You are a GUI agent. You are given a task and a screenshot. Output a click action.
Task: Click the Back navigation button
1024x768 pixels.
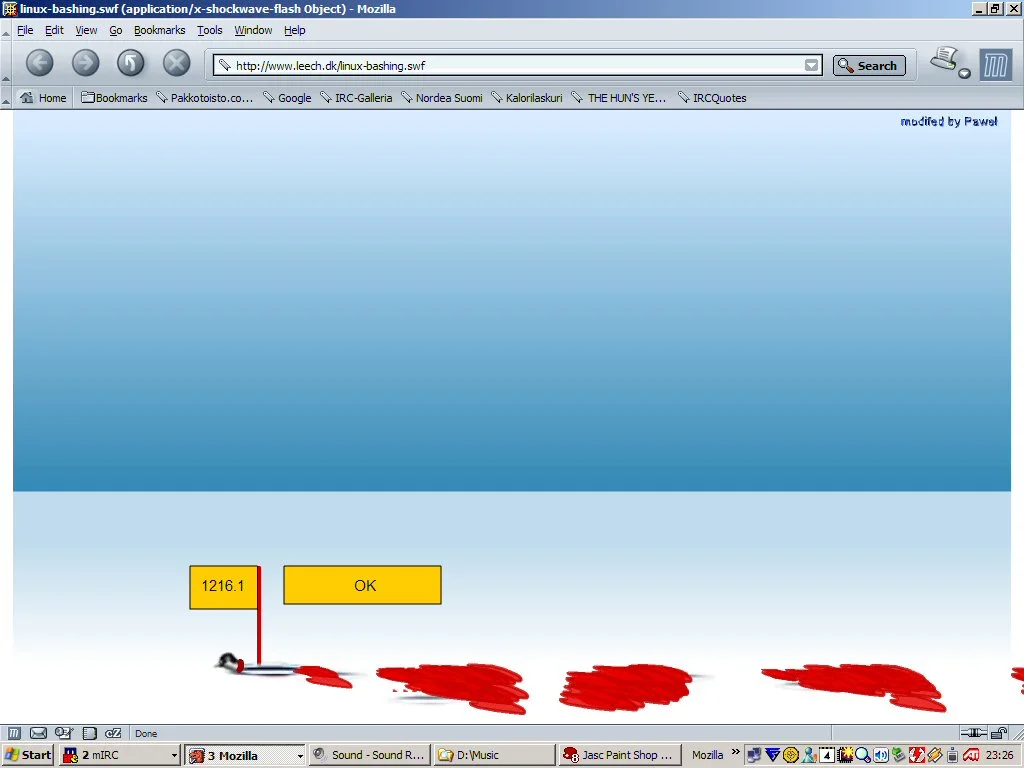point(39,64)
